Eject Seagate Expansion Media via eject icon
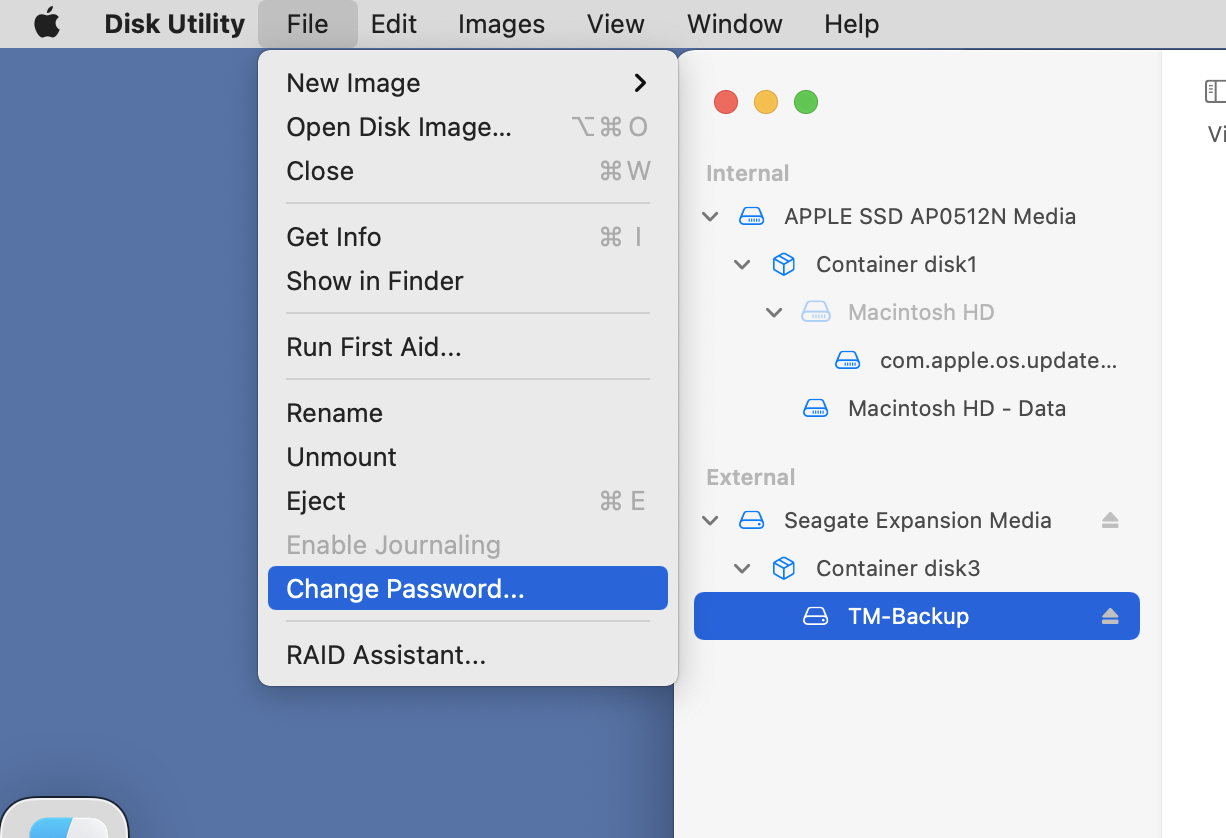This screenshot has width=1226, height=838. pyautogui.click(x=1110, y=520)
